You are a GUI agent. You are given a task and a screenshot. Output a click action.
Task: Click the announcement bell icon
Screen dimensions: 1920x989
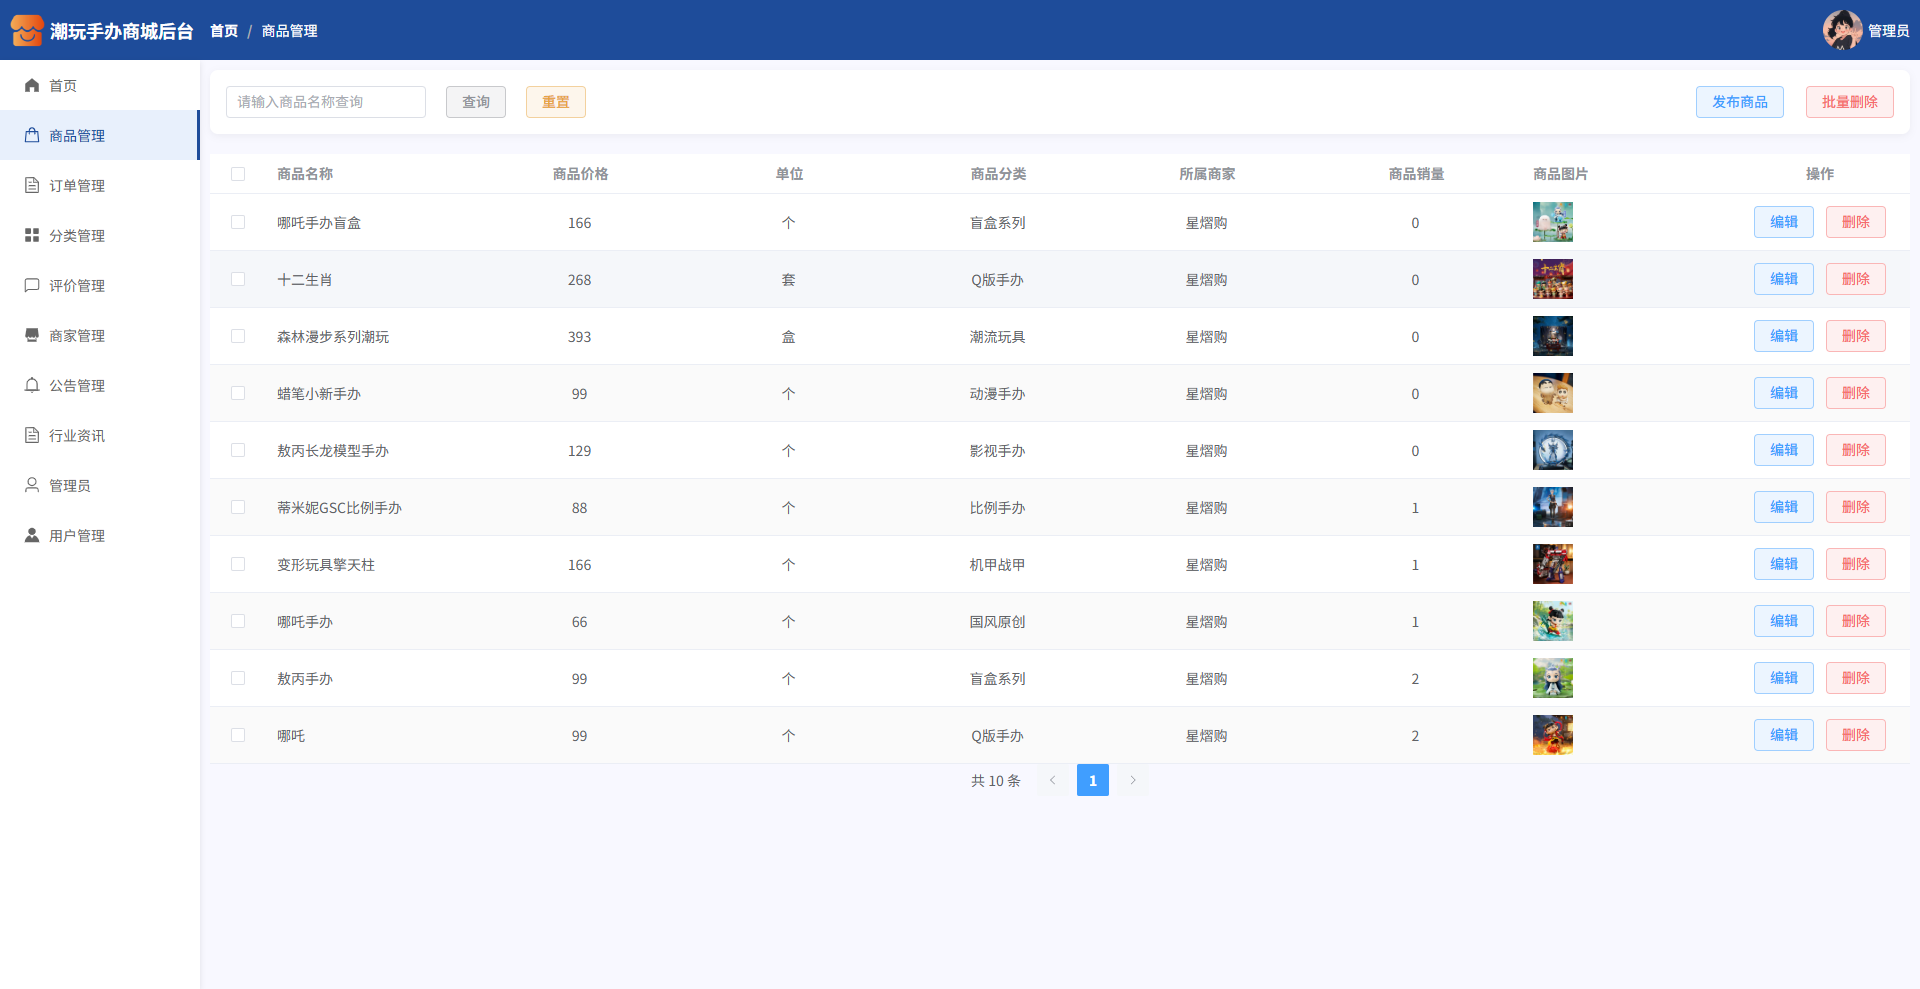click(x=32, y=386)
